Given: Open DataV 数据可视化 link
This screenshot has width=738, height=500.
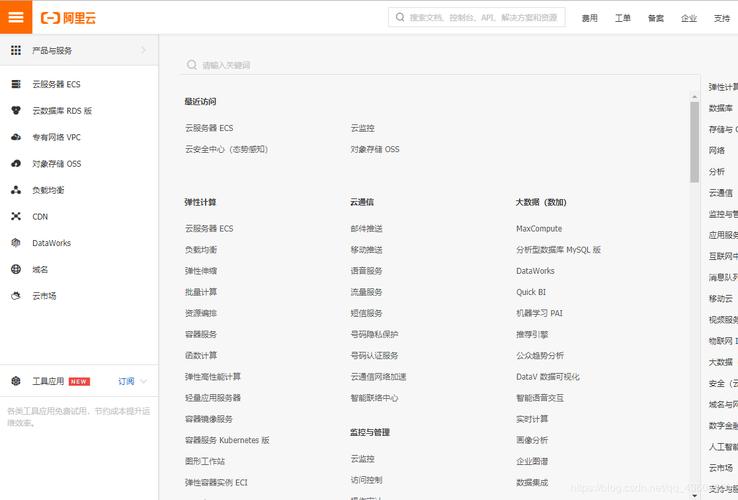Looking at the screenshot, I should (548, 377).
